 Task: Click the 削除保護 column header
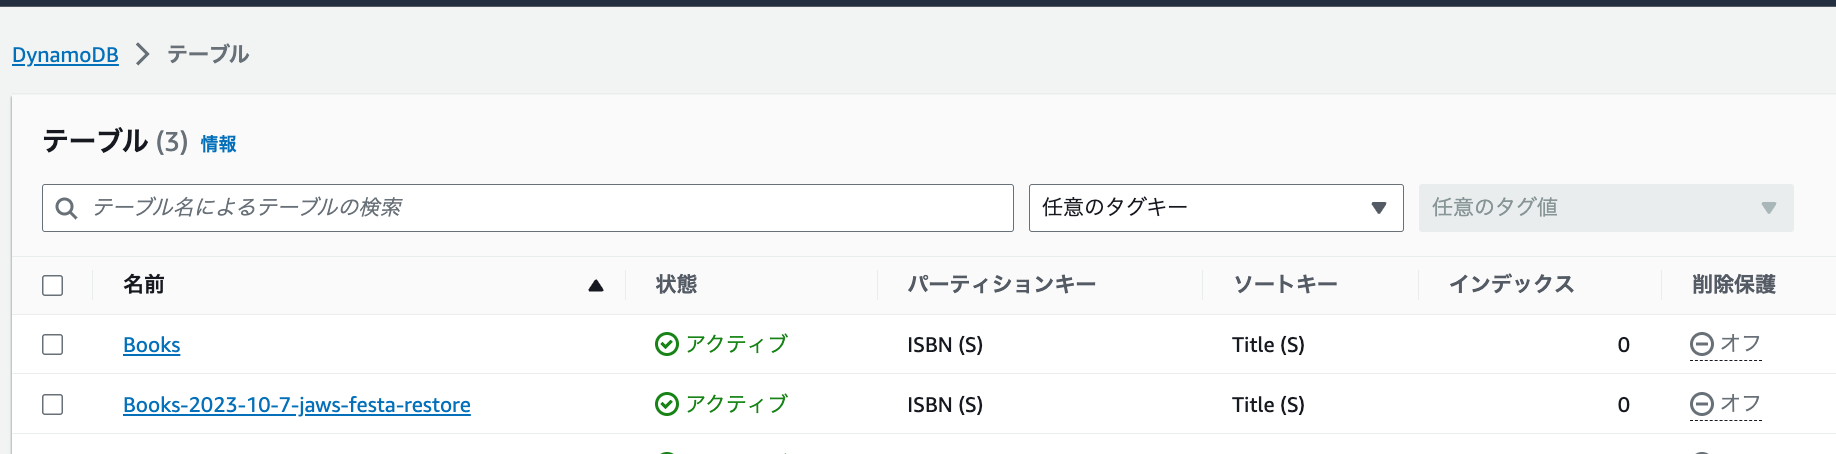[1734, 285]
